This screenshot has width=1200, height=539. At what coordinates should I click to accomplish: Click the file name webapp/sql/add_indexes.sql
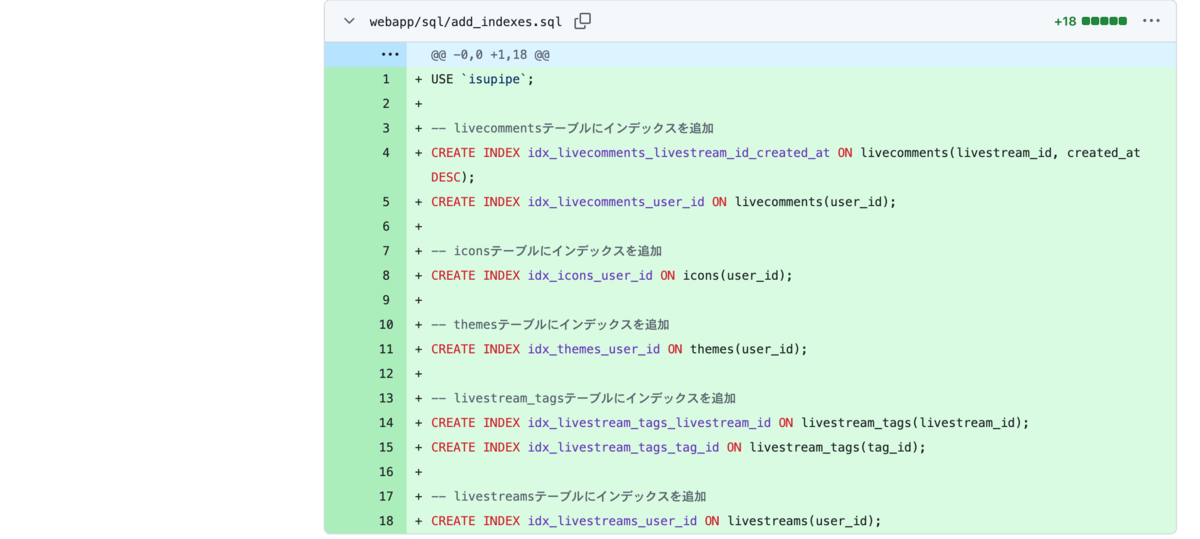466,21
